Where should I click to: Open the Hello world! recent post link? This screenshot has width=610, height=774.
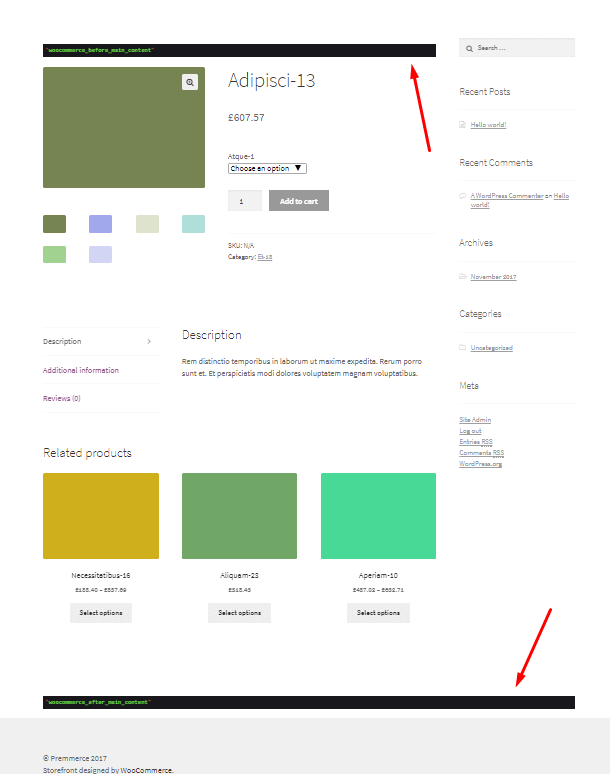coord(488,125)
